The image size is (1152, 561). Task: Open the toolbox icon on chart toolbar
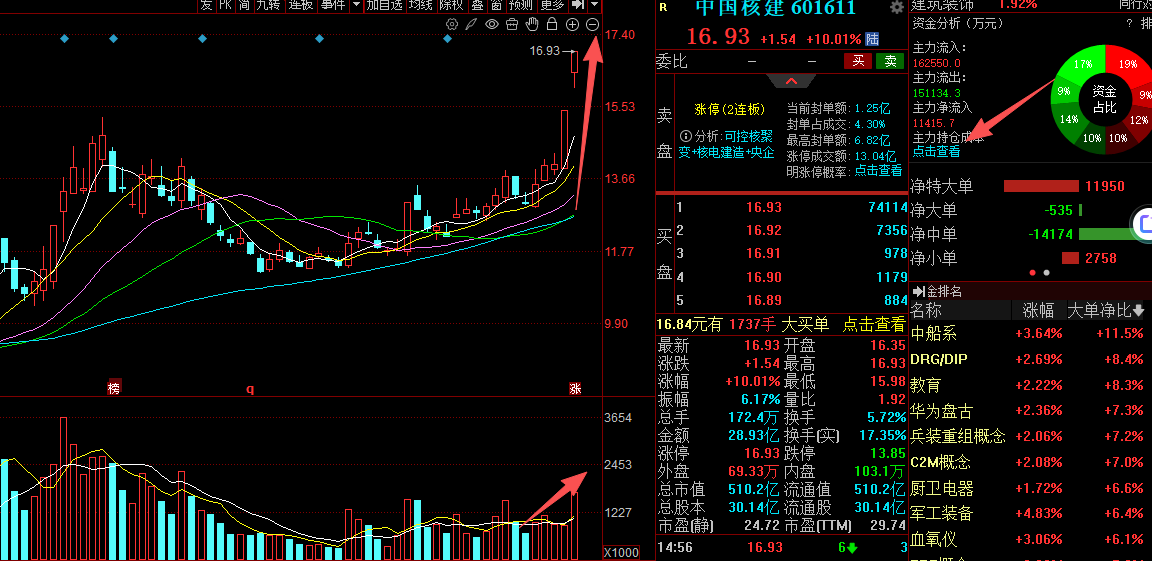(x=512, y=25)
